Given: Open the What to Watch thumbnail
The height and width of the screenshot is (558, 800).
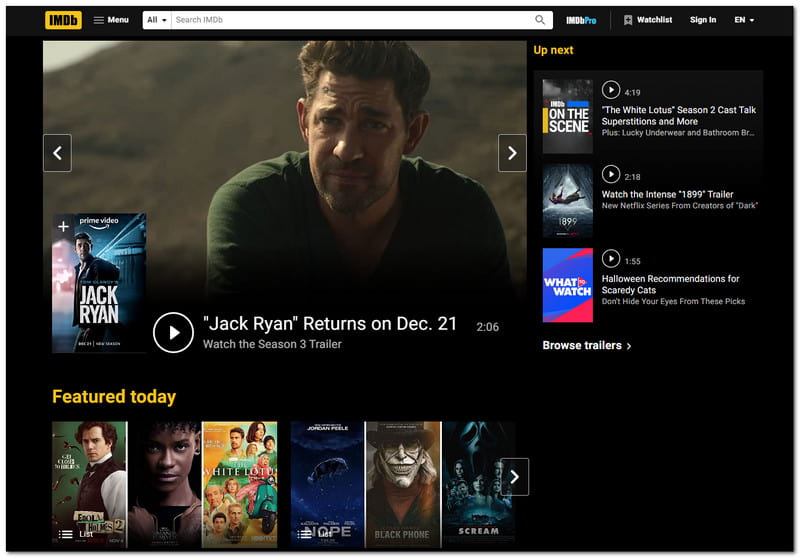Looking at the screenshot, I should coord(567,285).
